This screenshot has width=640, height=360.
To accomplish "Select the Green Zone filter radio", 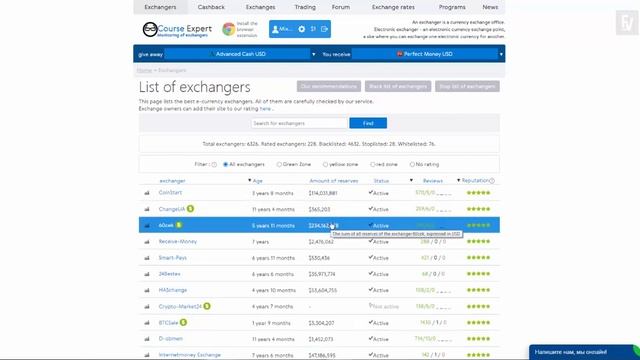I will click(x=279, y=164).
